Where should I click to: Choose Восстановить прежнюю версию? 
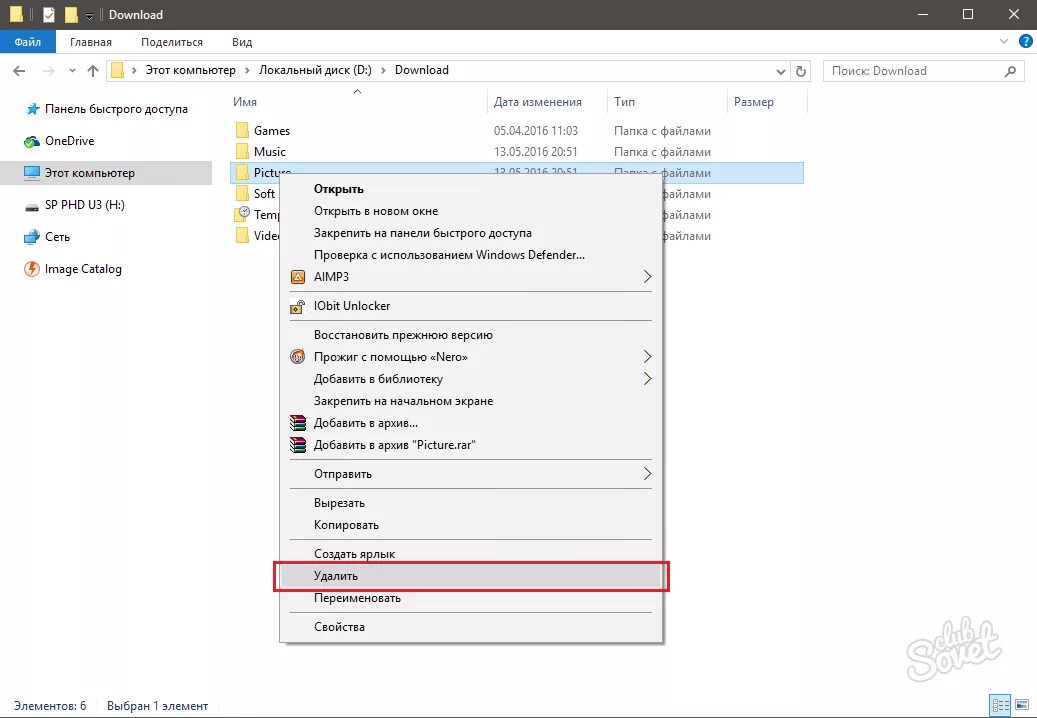pyautogui.click(x=471, y=335)
